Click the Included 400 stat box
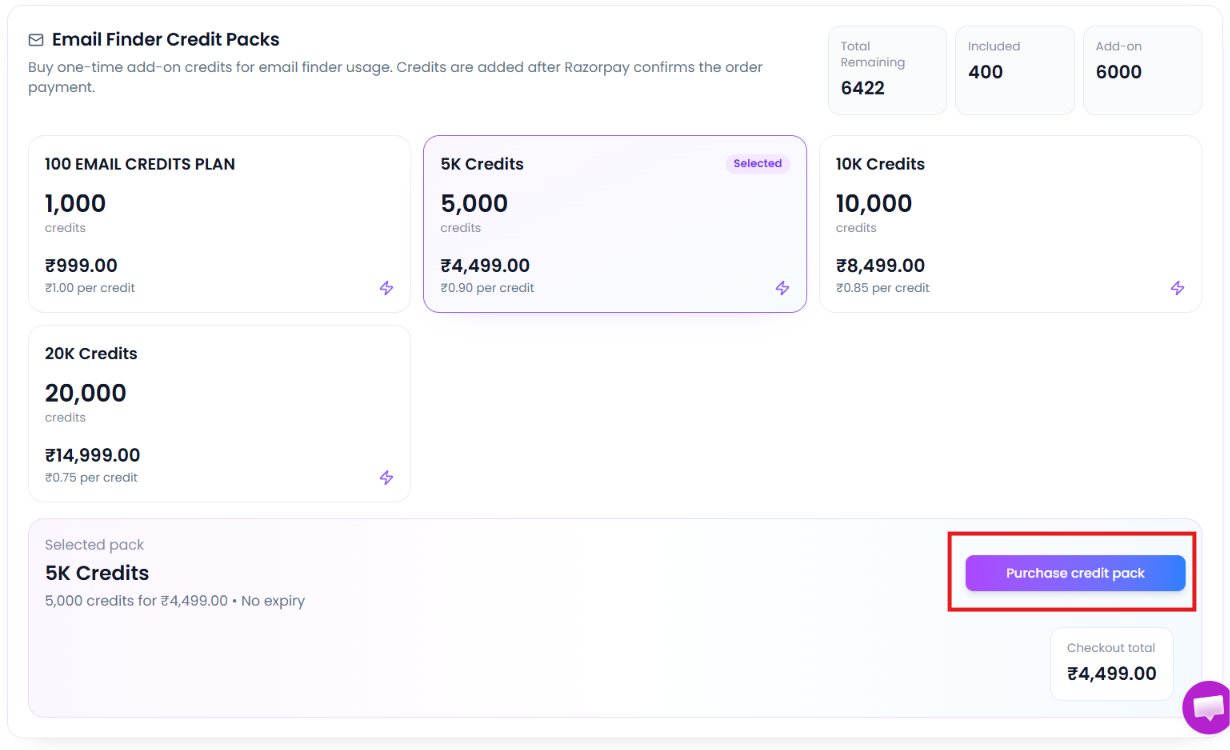This screenshot has height=750, width=1230. point(1015,70)
